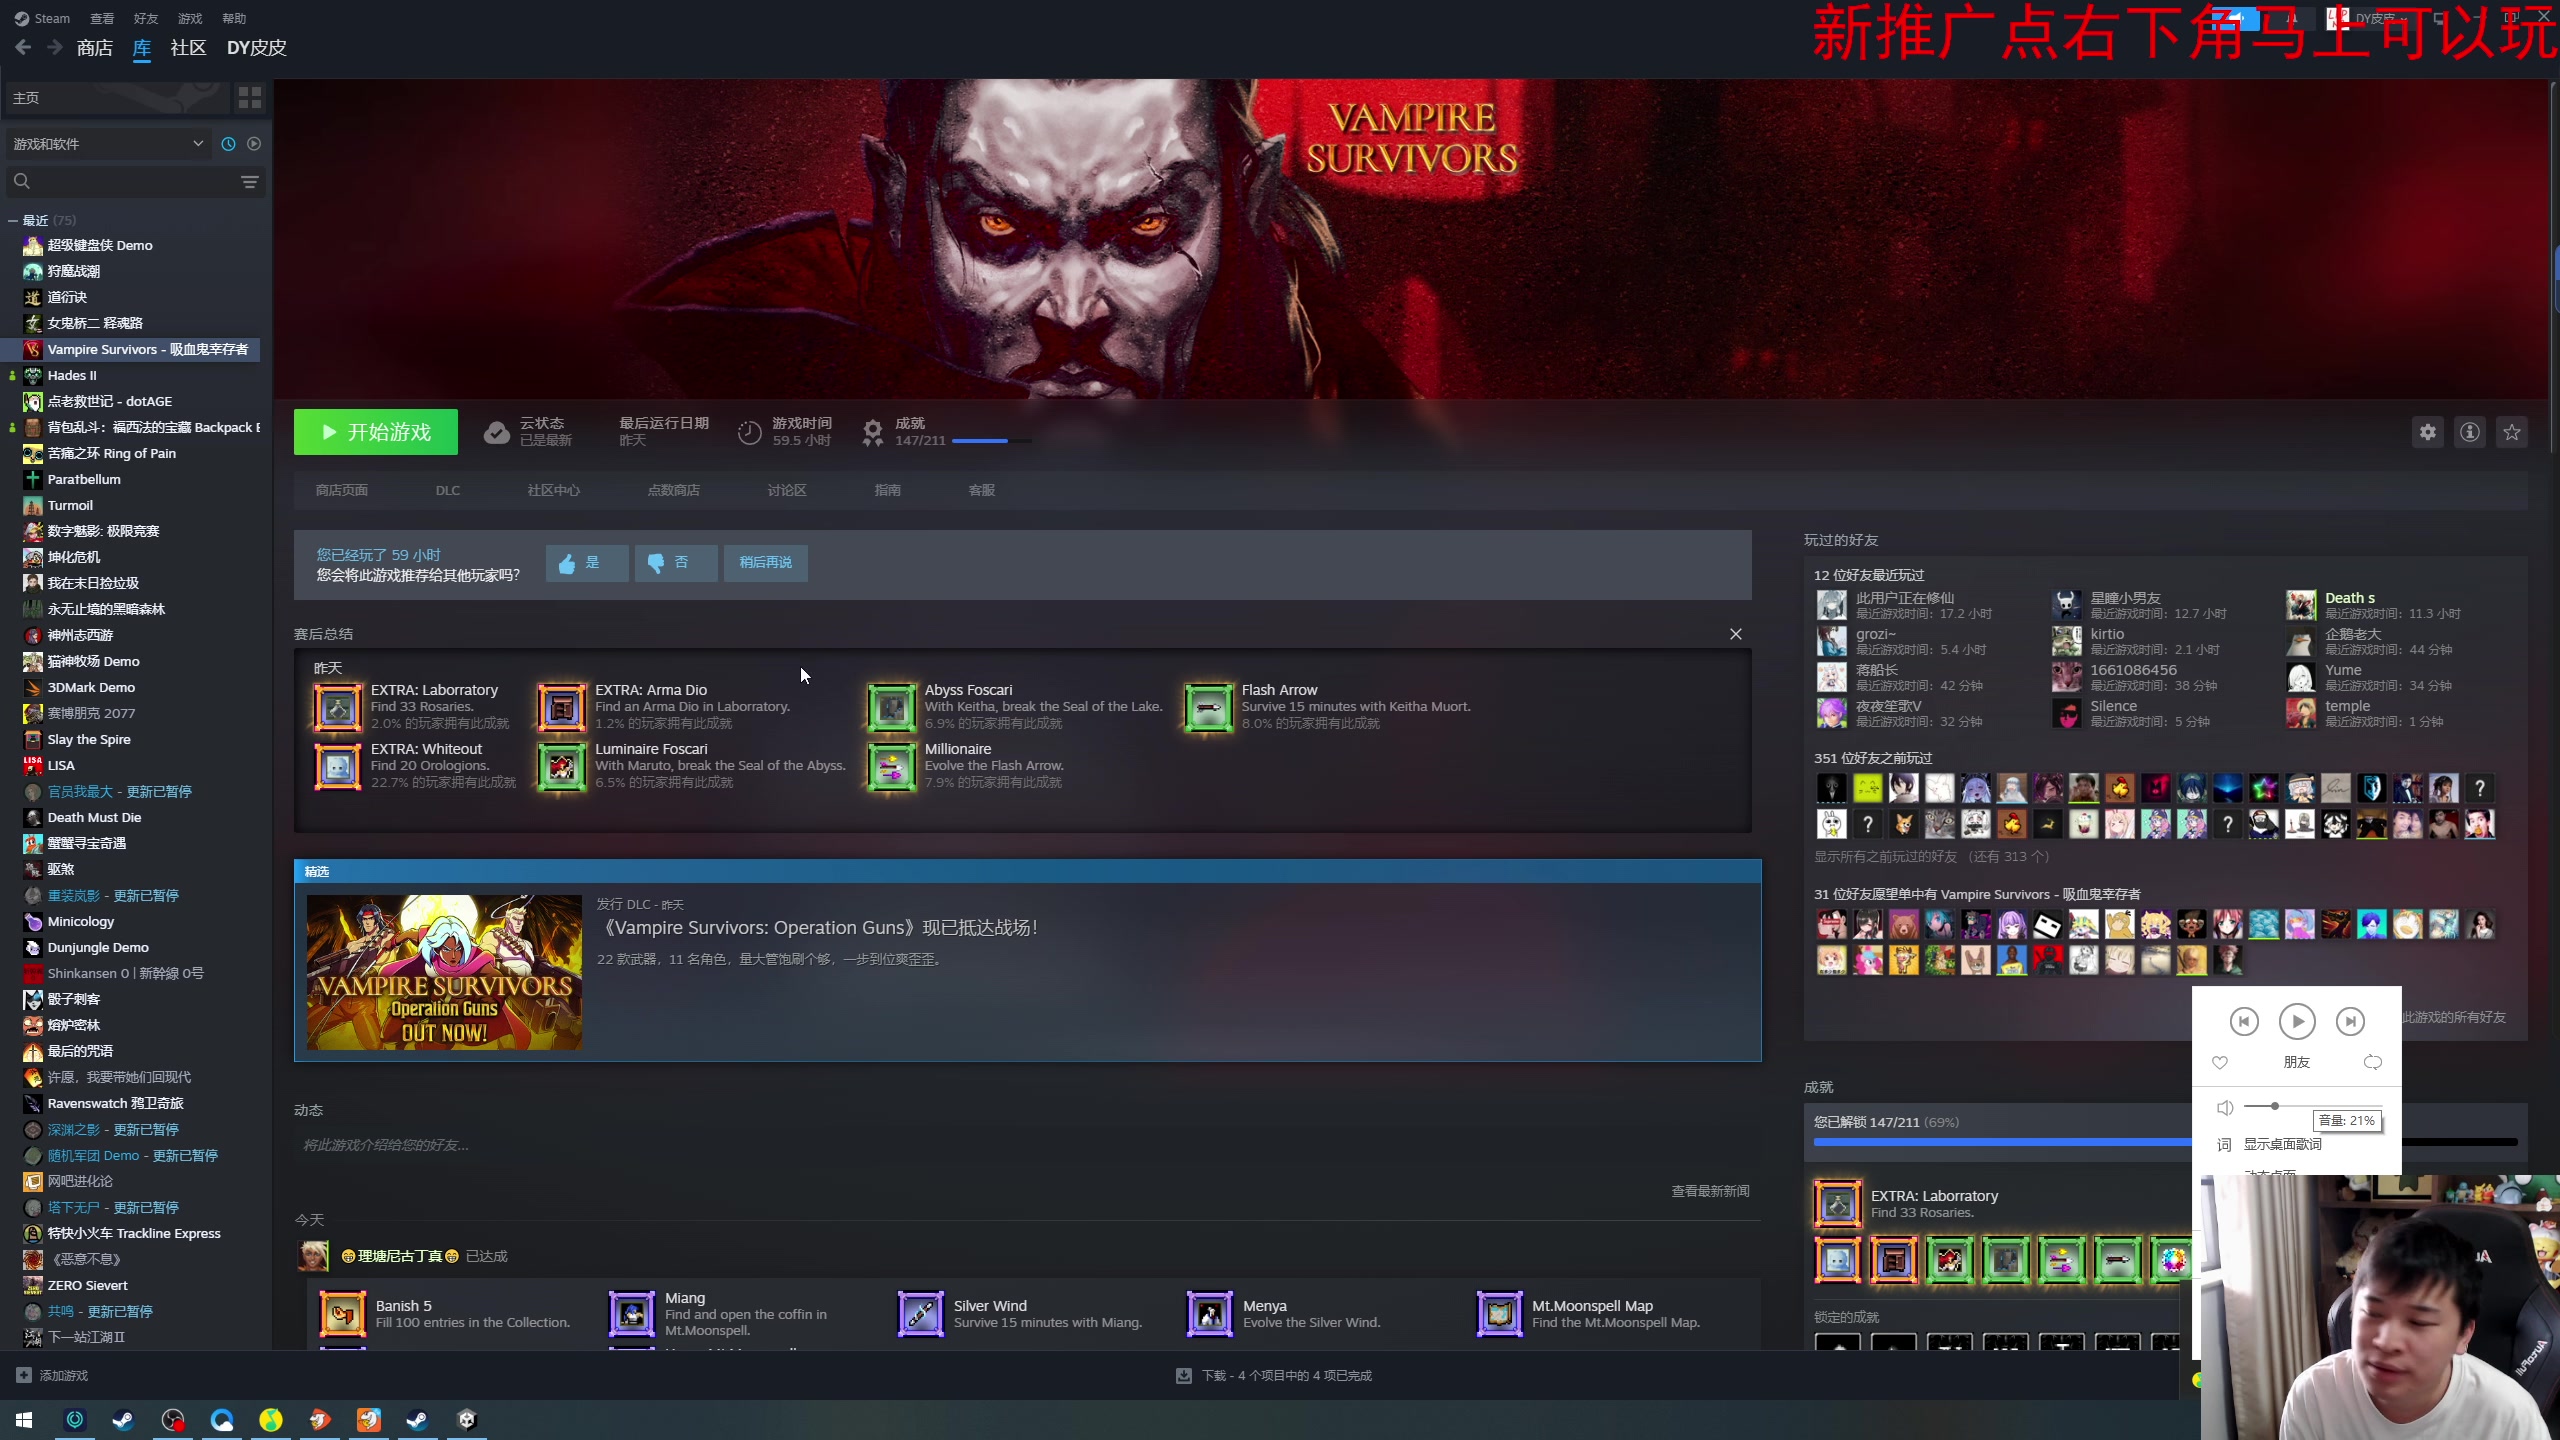Image resolution: width=2560 pixels, height=1440 pixels.
Task: Click Abyss Foscari achievement icon
Action: (x=891, y=707)
